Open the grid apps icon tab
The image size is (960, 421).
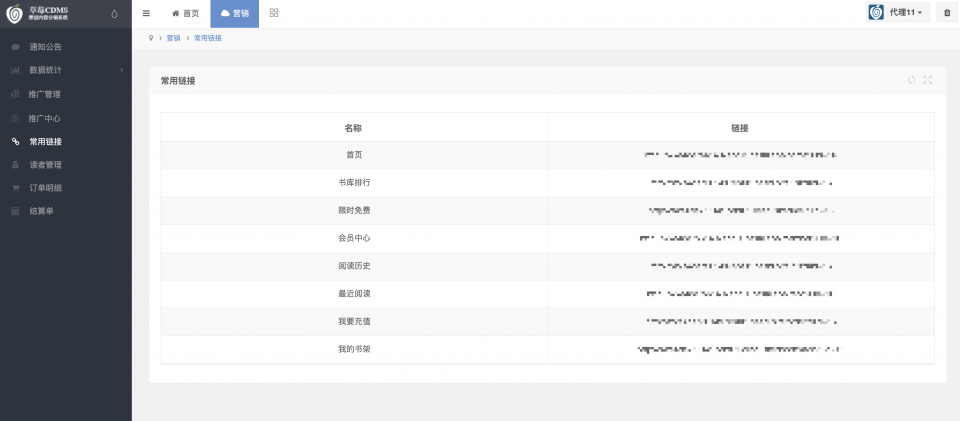[x=274, y=13]
